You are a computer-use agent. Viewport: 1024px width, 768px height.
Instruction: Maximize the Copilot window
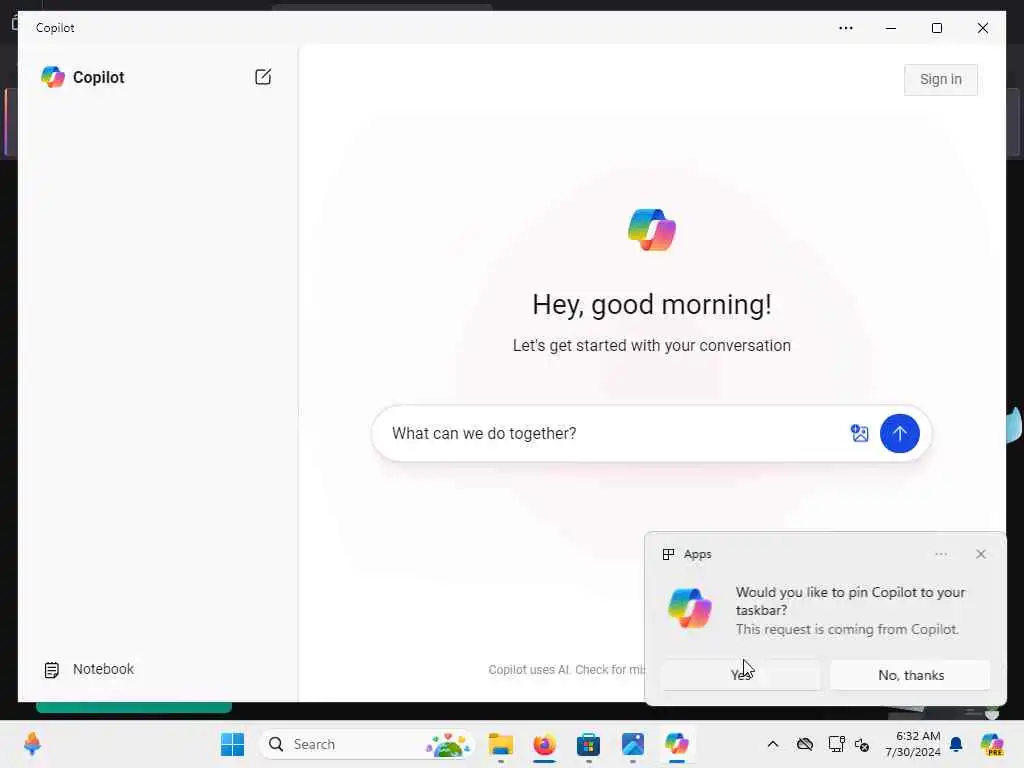coord(936,28)
